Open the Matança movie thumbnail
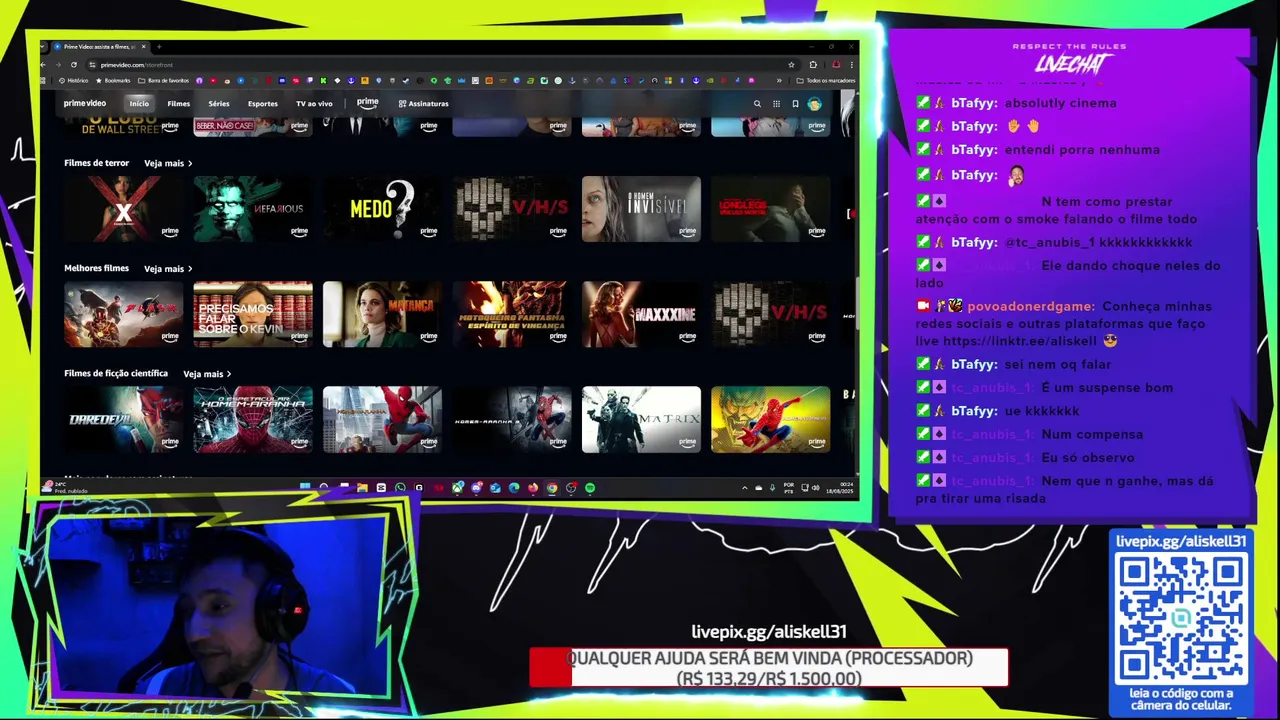Viewport: 1280px width, 720px height. (x=382, y=314)
